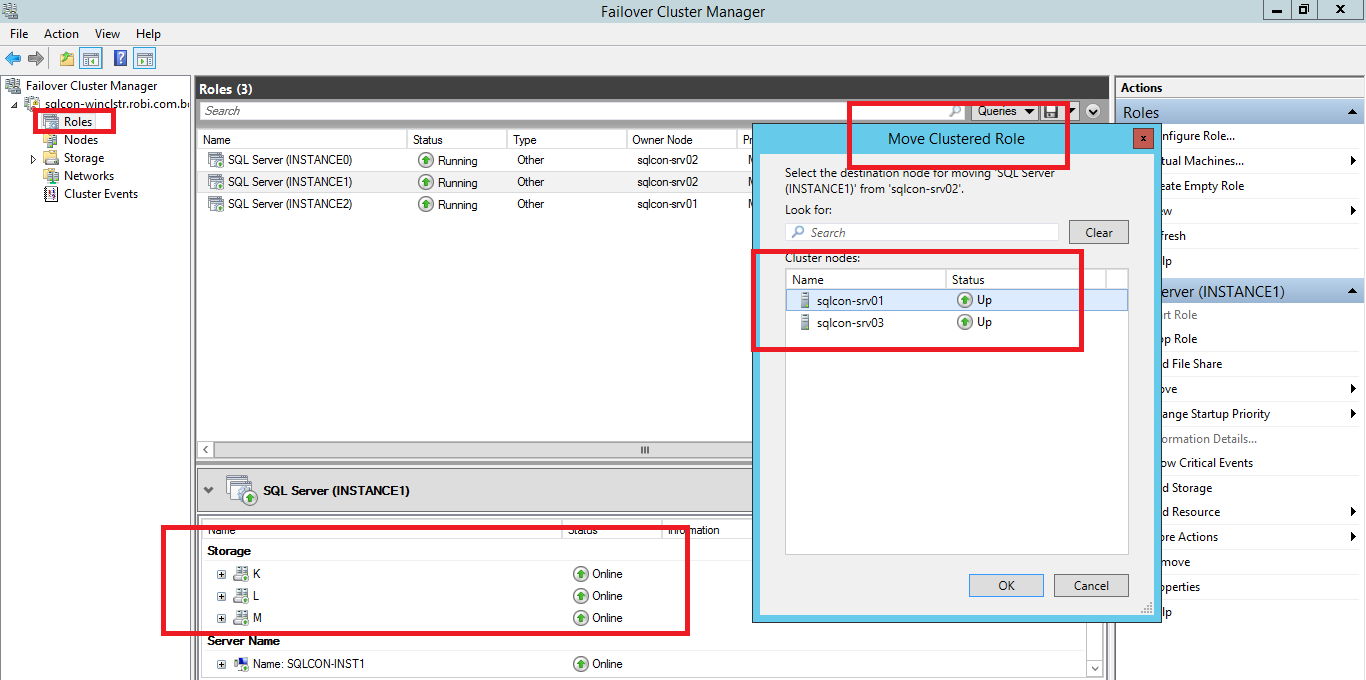Click the SQLCON-INST1 network name icon

tap(241, 664)
